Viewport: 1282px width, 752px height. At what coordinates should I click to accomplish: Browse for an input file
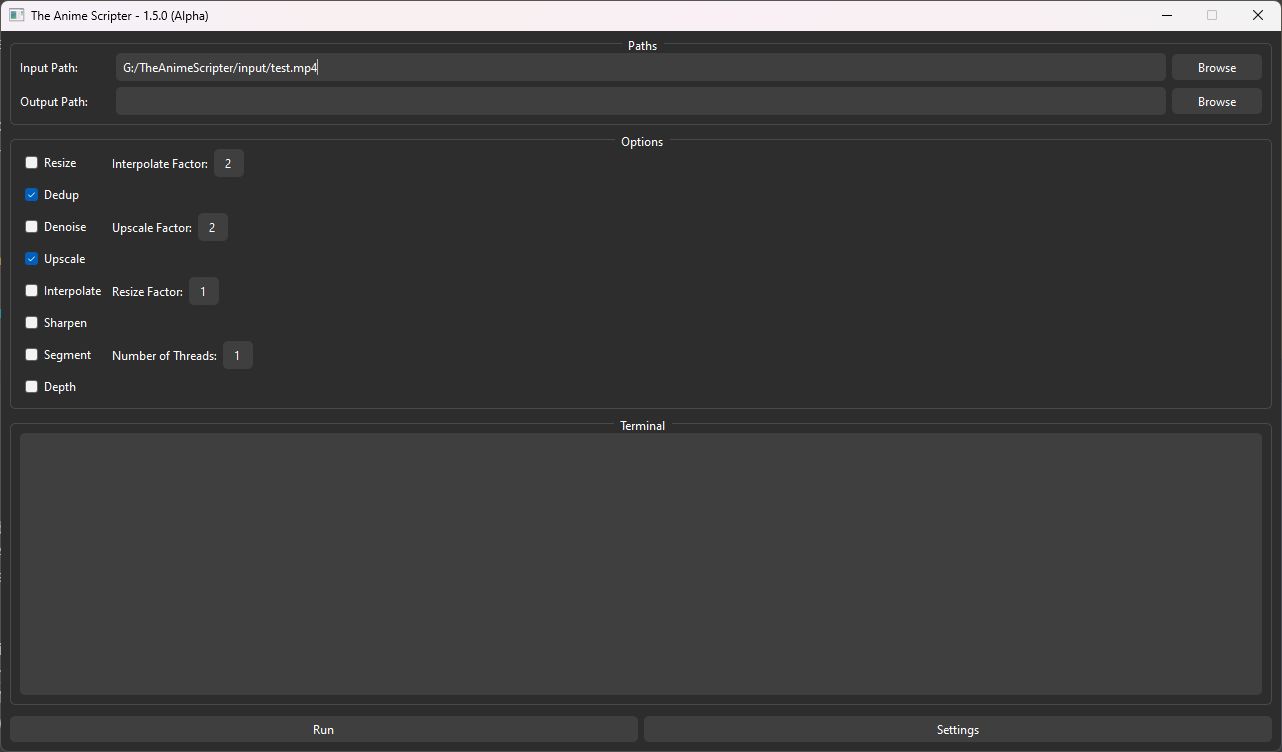[1216, 67]
